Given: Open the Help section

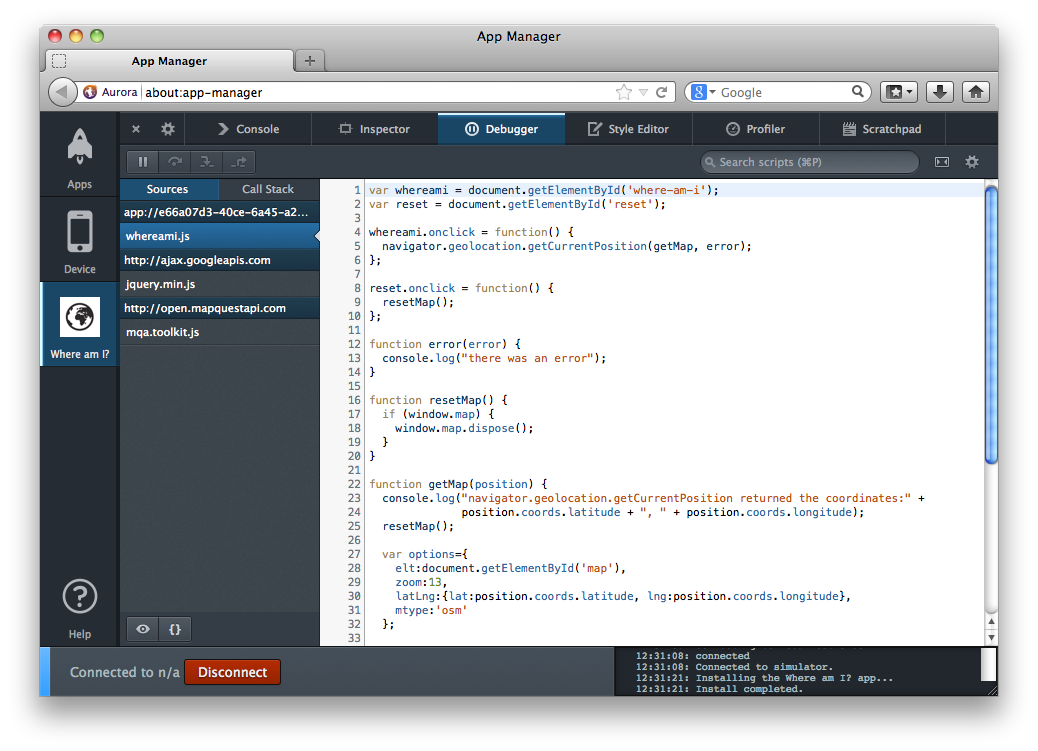Looking at the screenshot, I should (79, 608).
